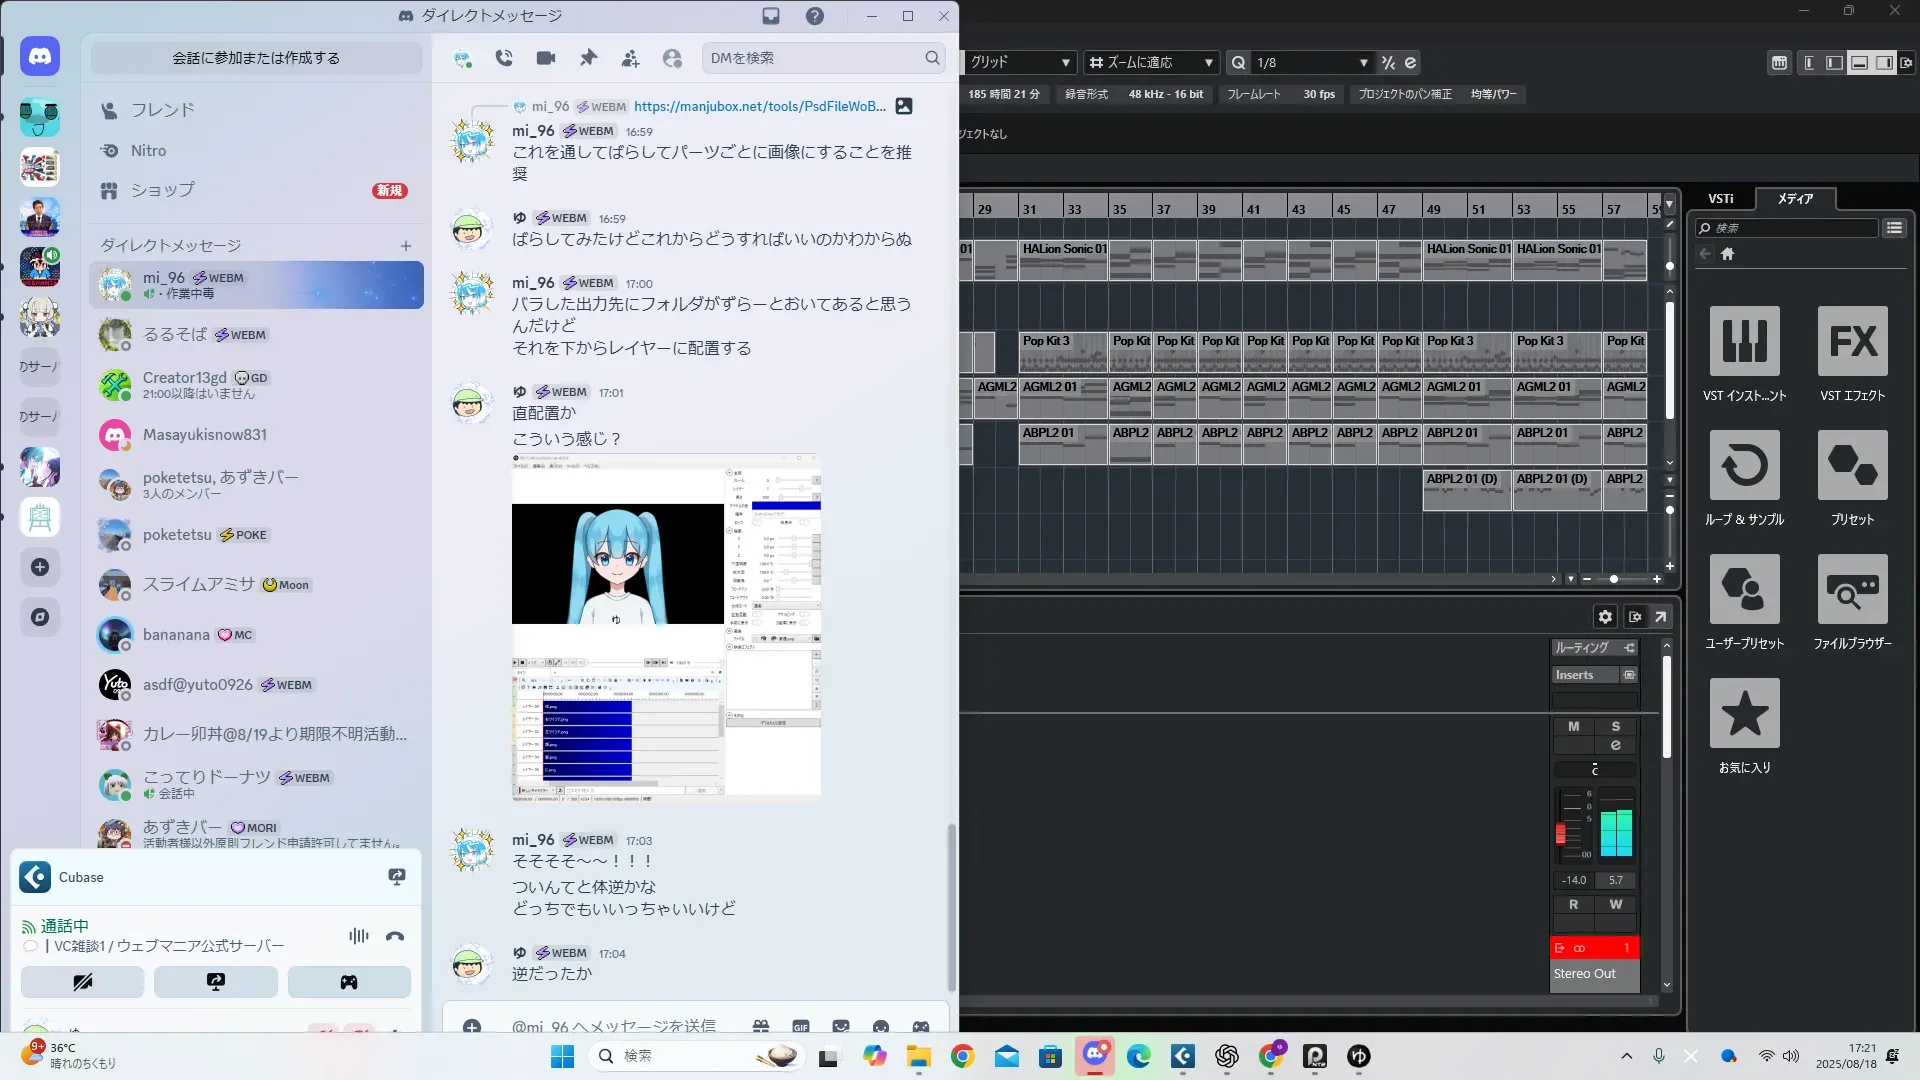This screenshot has width=1920, height=1080.
Task: Show pinned messages in the DM
Action: coord(588,58)
